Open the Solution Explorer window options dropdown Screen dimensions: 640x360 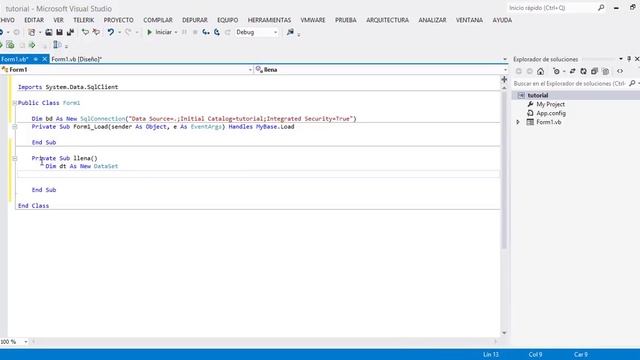[x=621, y=59]
